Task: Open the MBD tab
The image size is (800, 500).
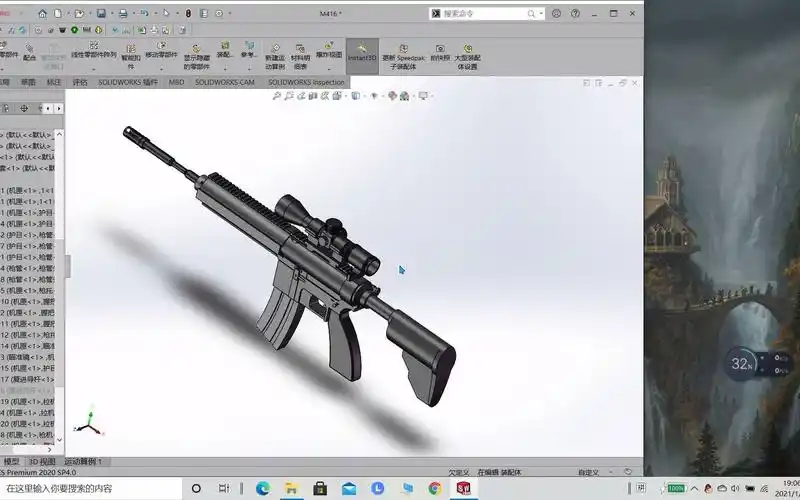Action: [x=177, y=82]
